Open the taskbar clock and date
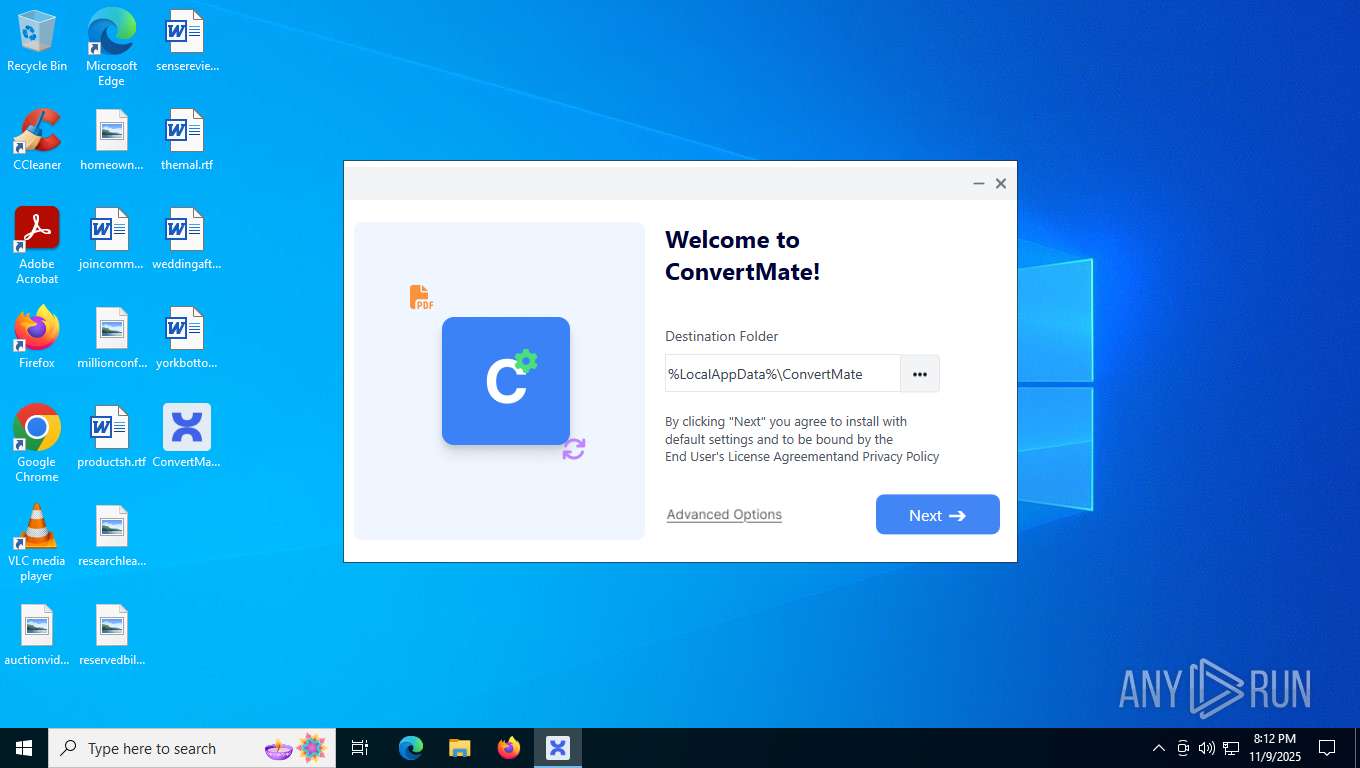The height and width of the screenshot is (768, 1360). (1274, 748)
